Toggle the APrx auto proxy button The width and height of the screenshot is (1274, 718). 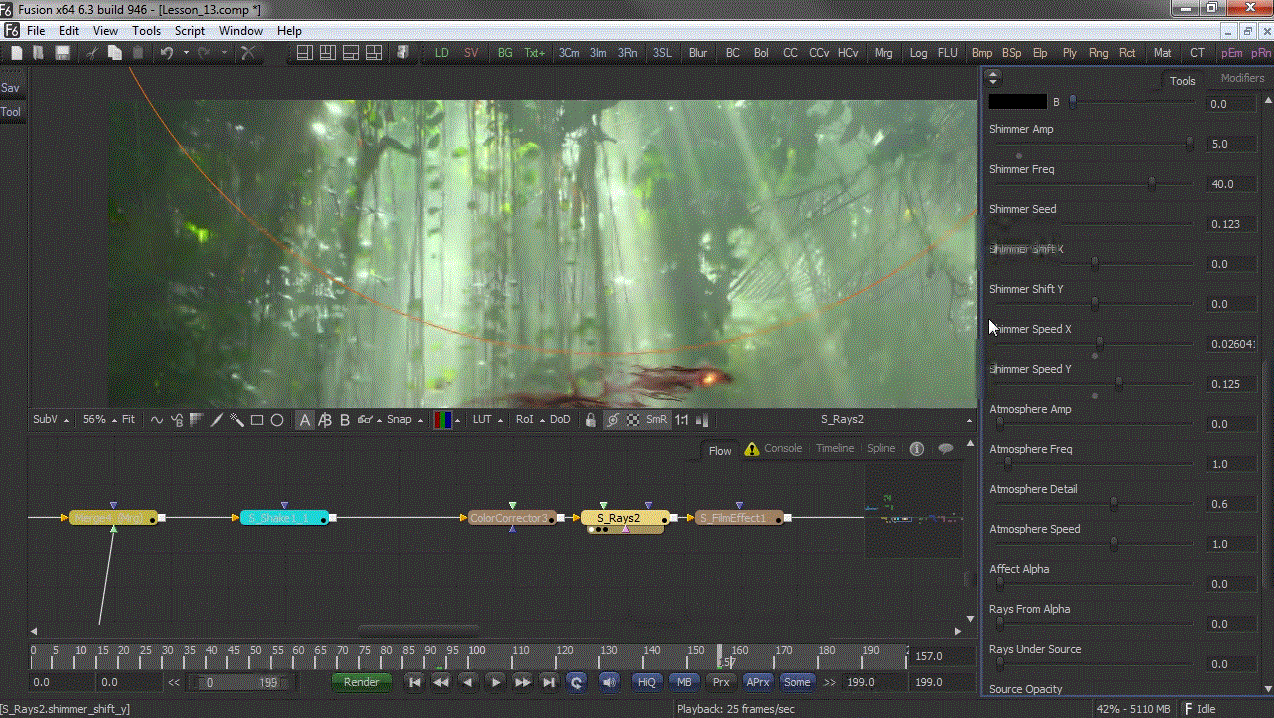[x=758, y=682]
